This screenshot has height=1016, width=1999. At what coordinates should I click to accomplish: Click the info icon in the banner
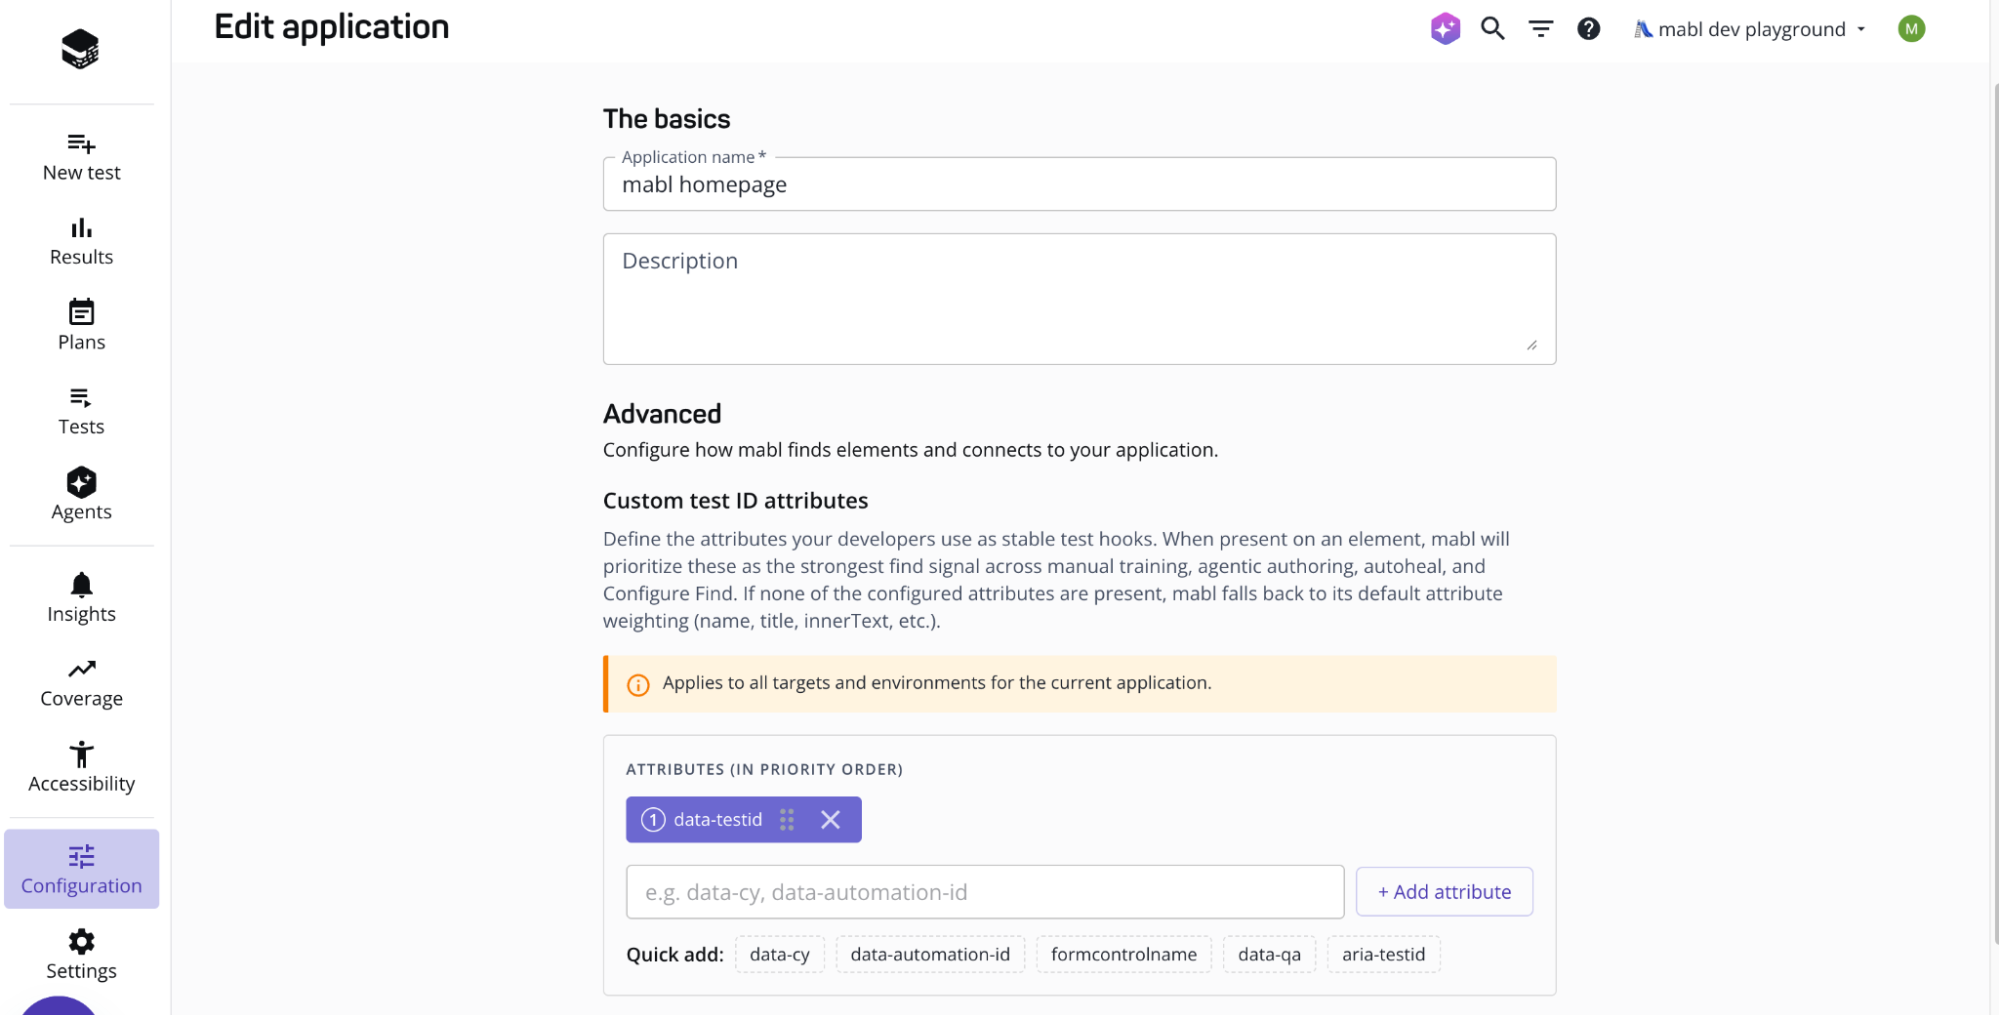coord(638,685)
